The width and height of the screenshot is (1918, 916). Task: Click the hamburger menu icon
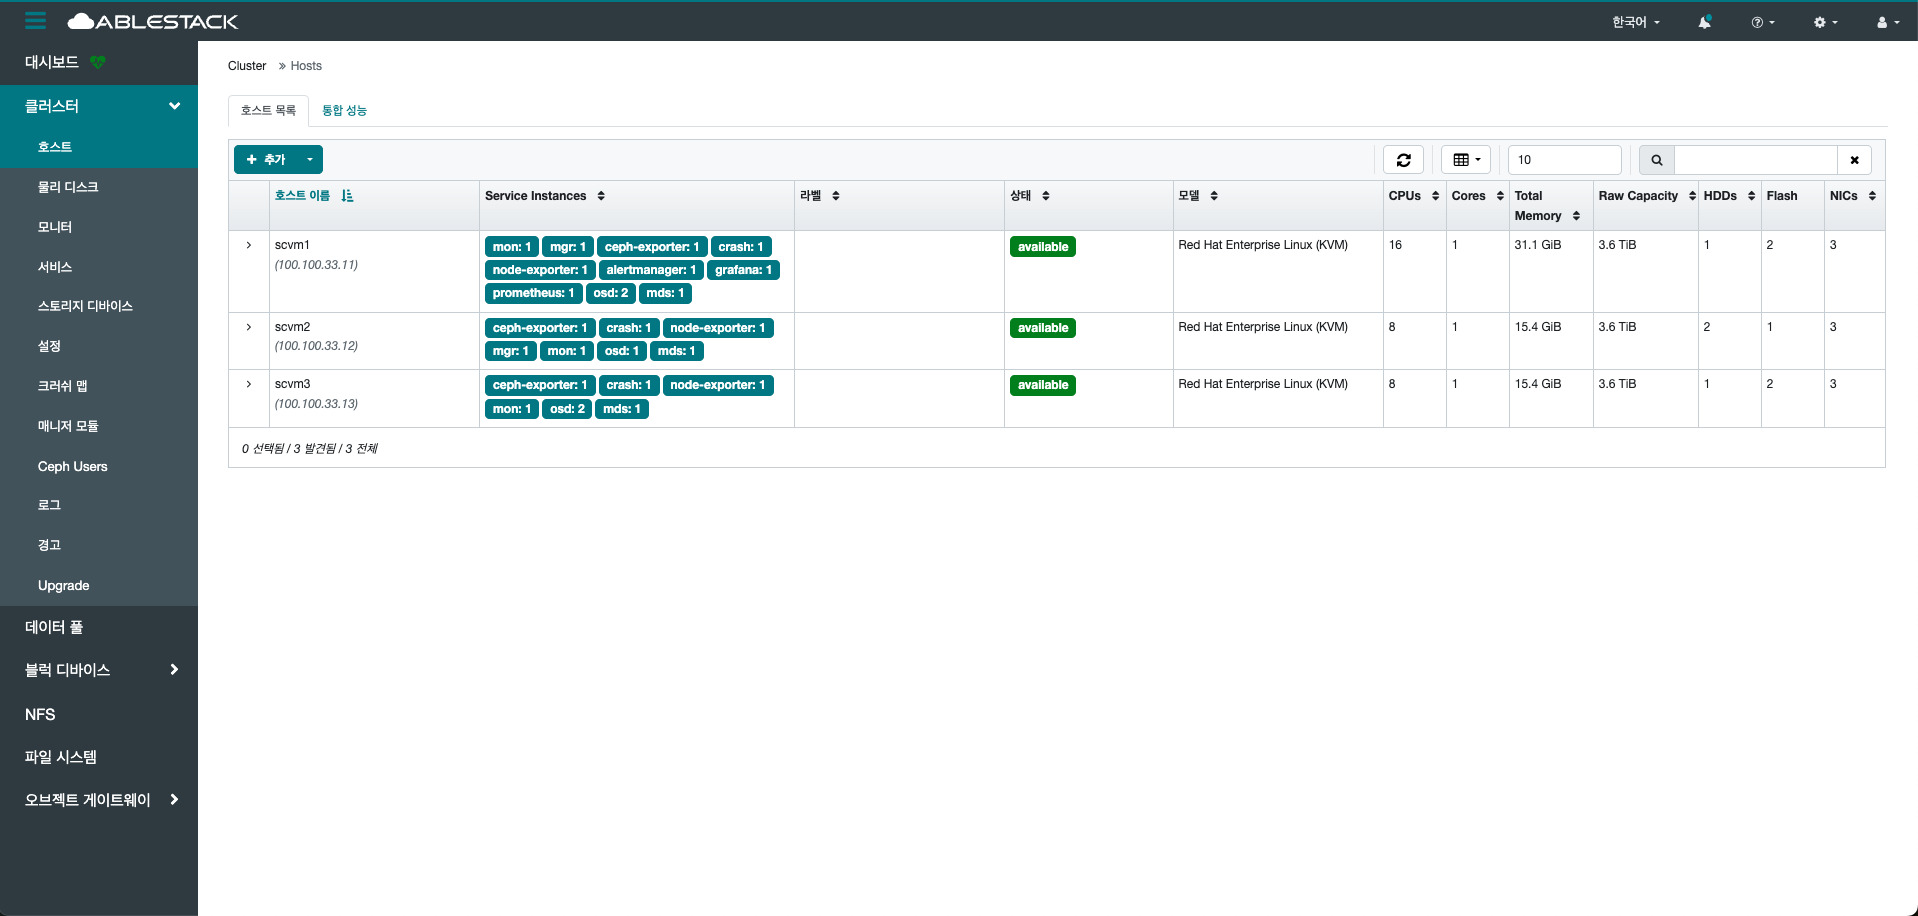(x=36, y=21)
